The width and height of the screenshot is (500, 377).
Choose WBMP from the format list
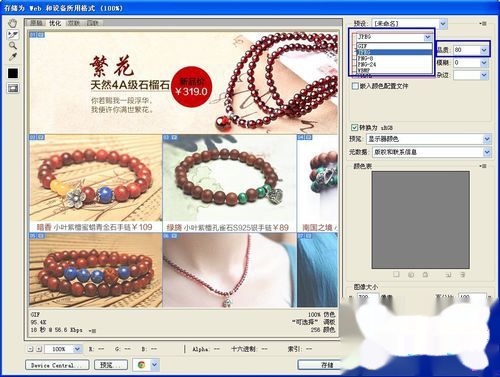point(394,70)
